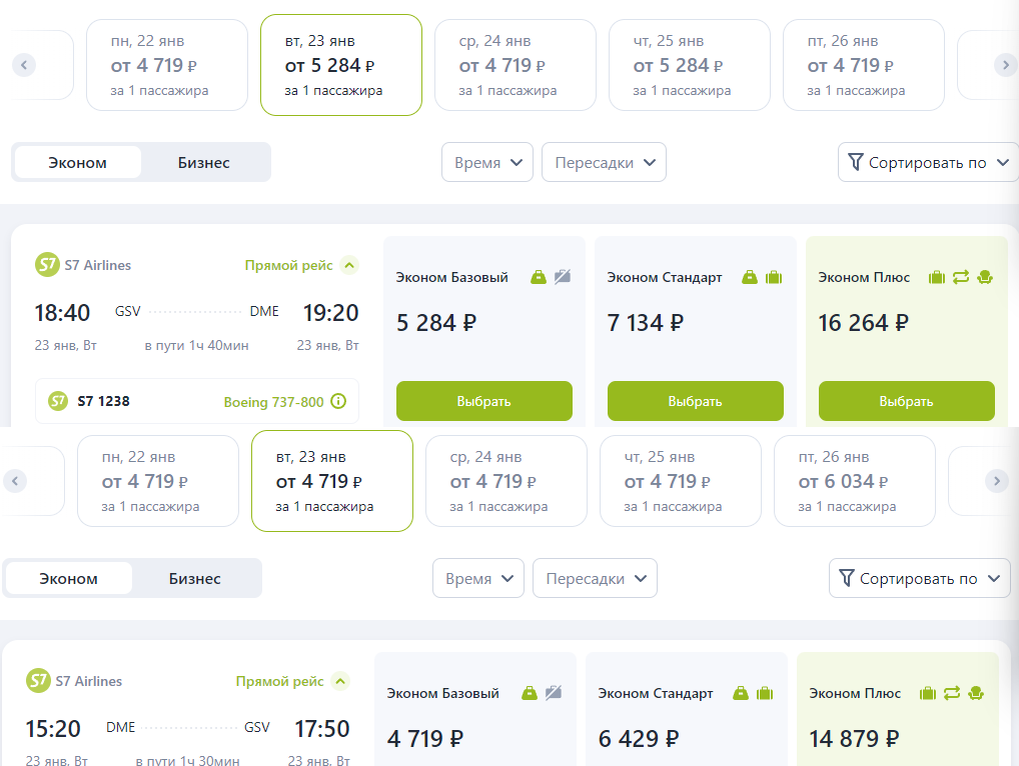1019x766 pixels.
Task: Click the no-baggage icon on first Эконом Базовый
Action: 562,277
